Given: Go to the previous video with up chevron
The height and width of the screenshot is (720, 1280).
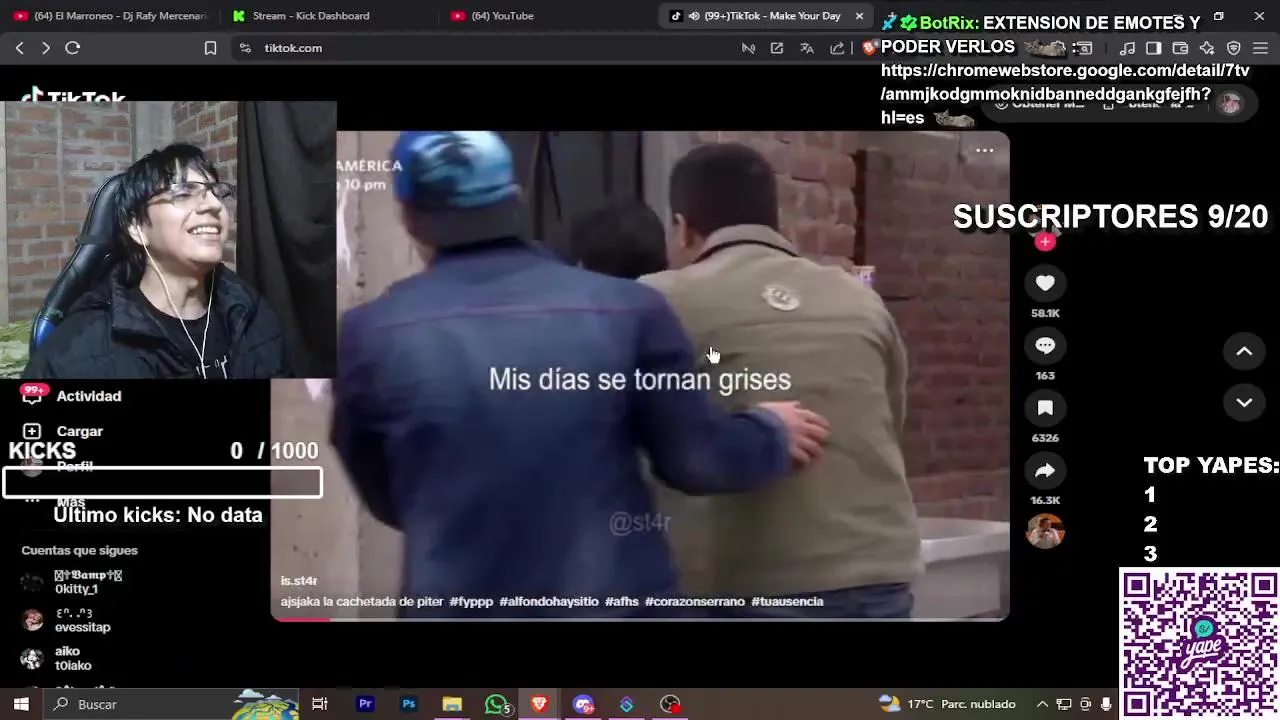Looking at the screenshot, I should (x=1244, y=351).
